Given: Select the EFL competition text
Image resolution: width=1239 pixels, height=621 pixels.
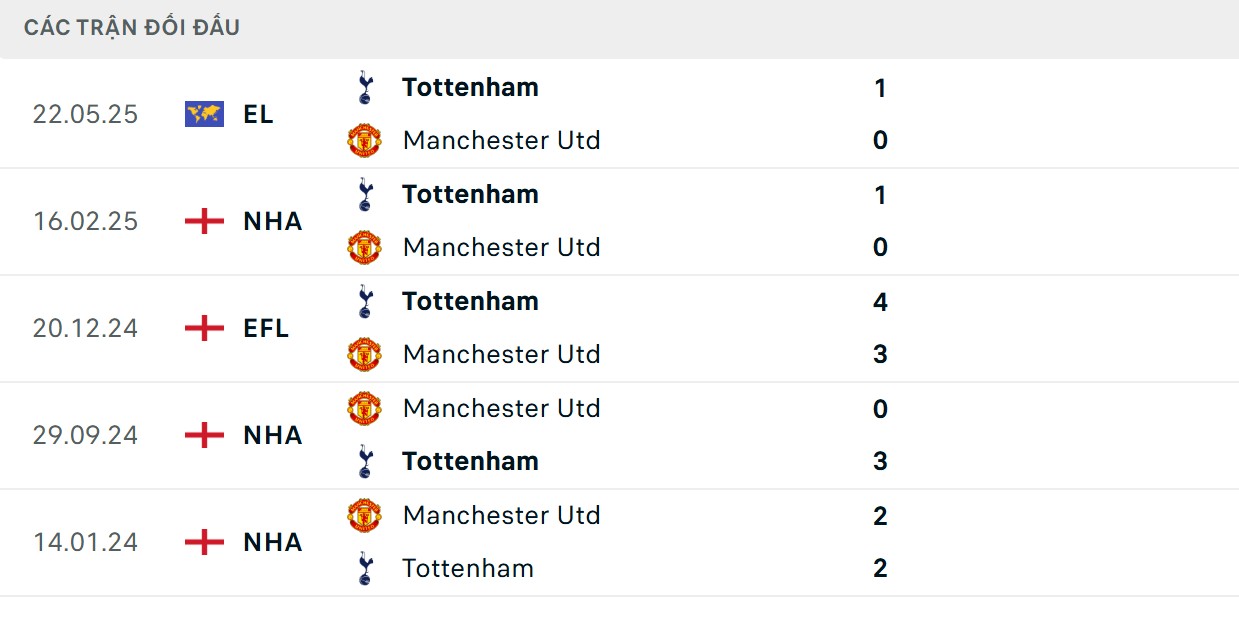Looking at the screenshot, I should click(265, 328).
